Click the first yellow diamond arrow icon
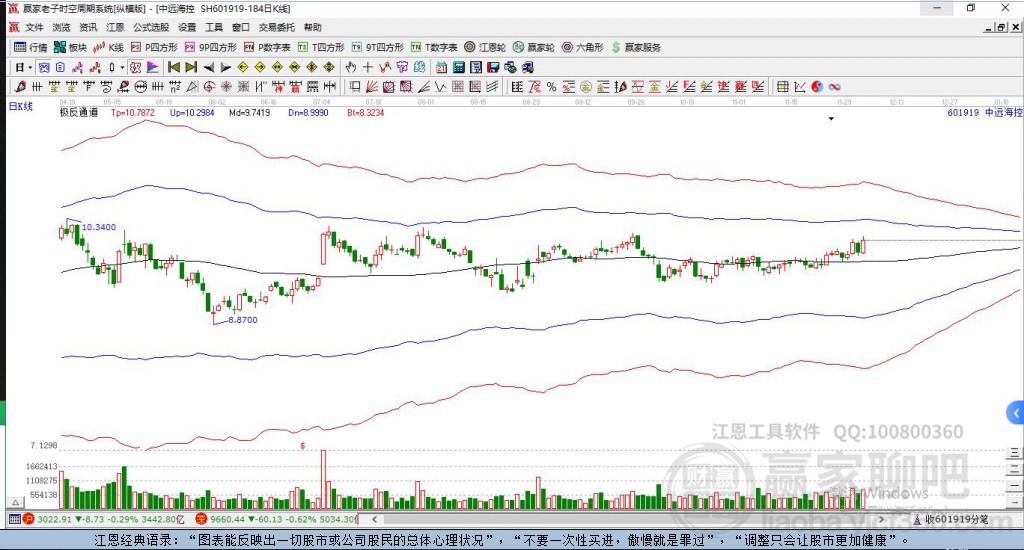The image size is (1024, 550). [243, 67]
